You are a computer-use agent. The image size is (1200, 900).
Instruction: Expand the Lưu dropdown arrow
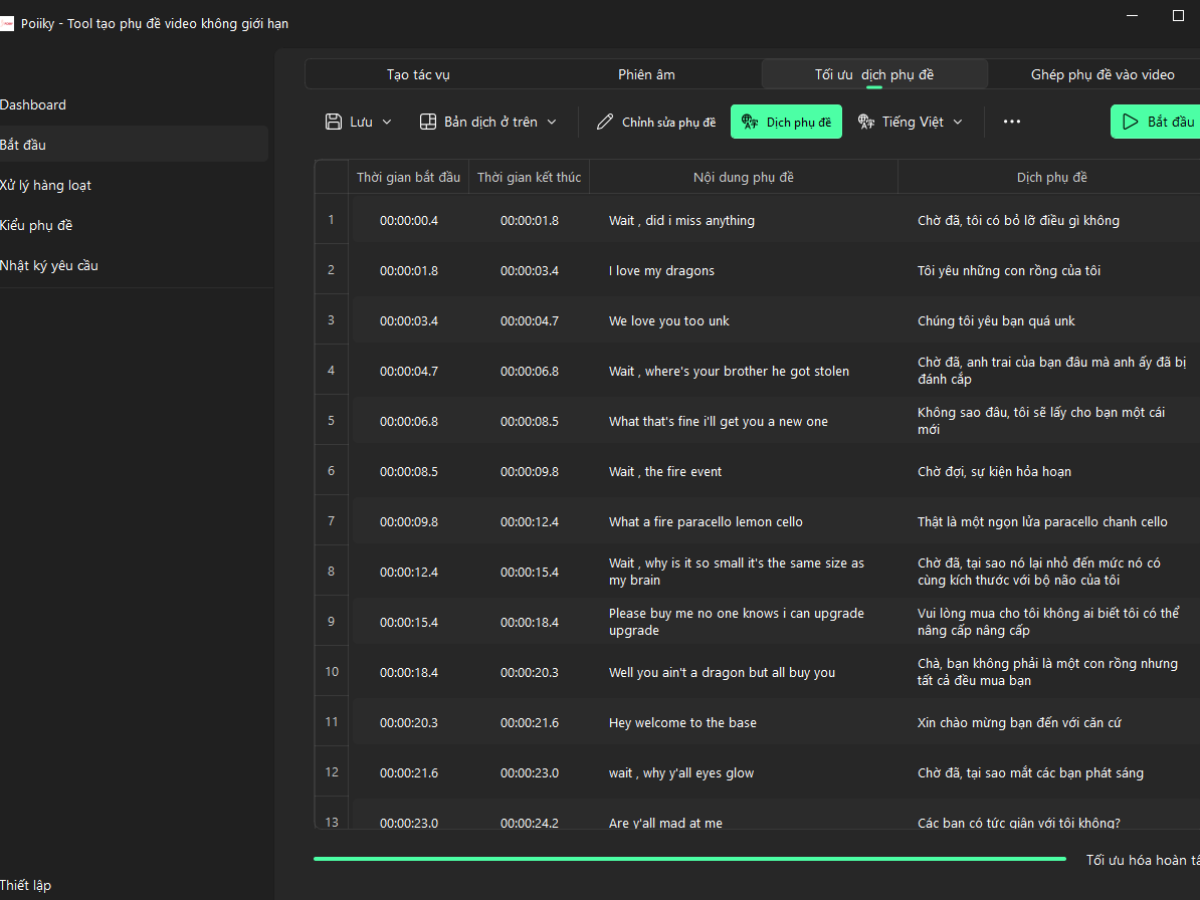pyautogui.click(x=387, y=122)
